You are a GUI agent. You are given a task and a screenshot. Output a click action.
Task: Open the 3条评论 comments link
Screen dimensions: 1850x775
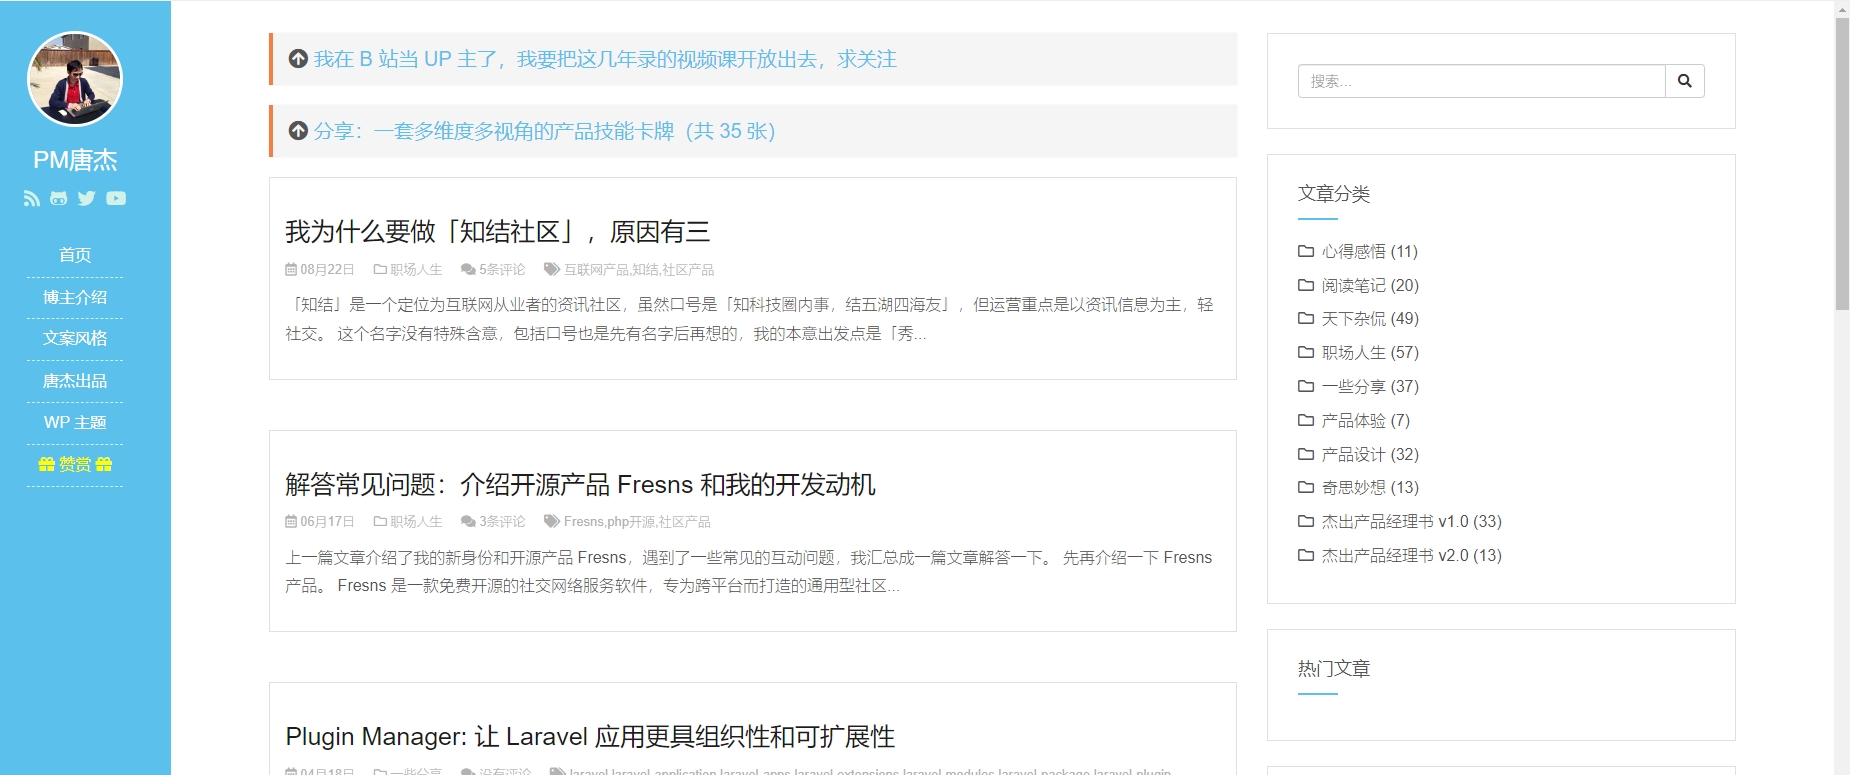502,521
